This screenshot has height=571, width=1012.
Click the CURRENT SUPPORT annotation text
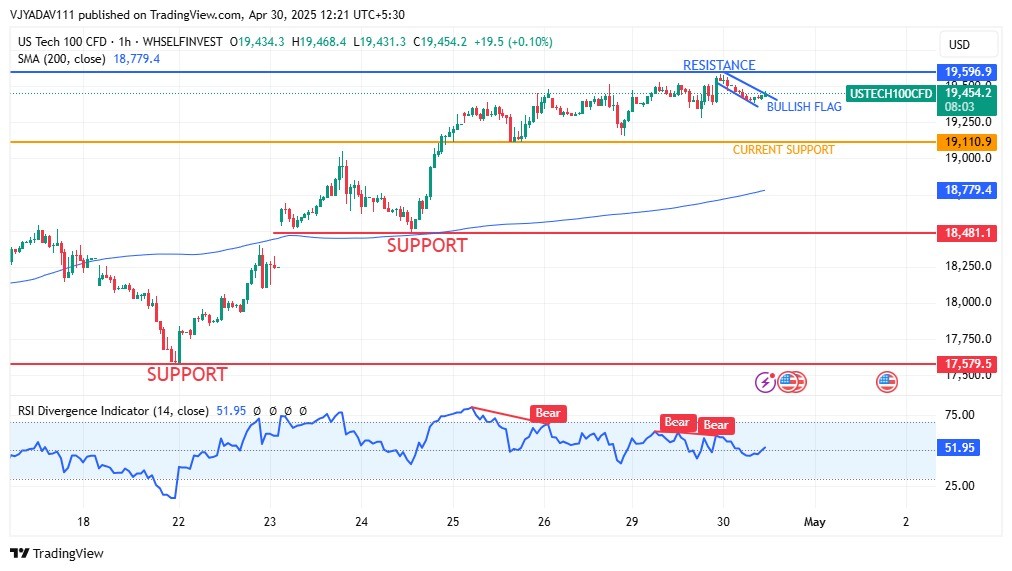tap(783, 150)
